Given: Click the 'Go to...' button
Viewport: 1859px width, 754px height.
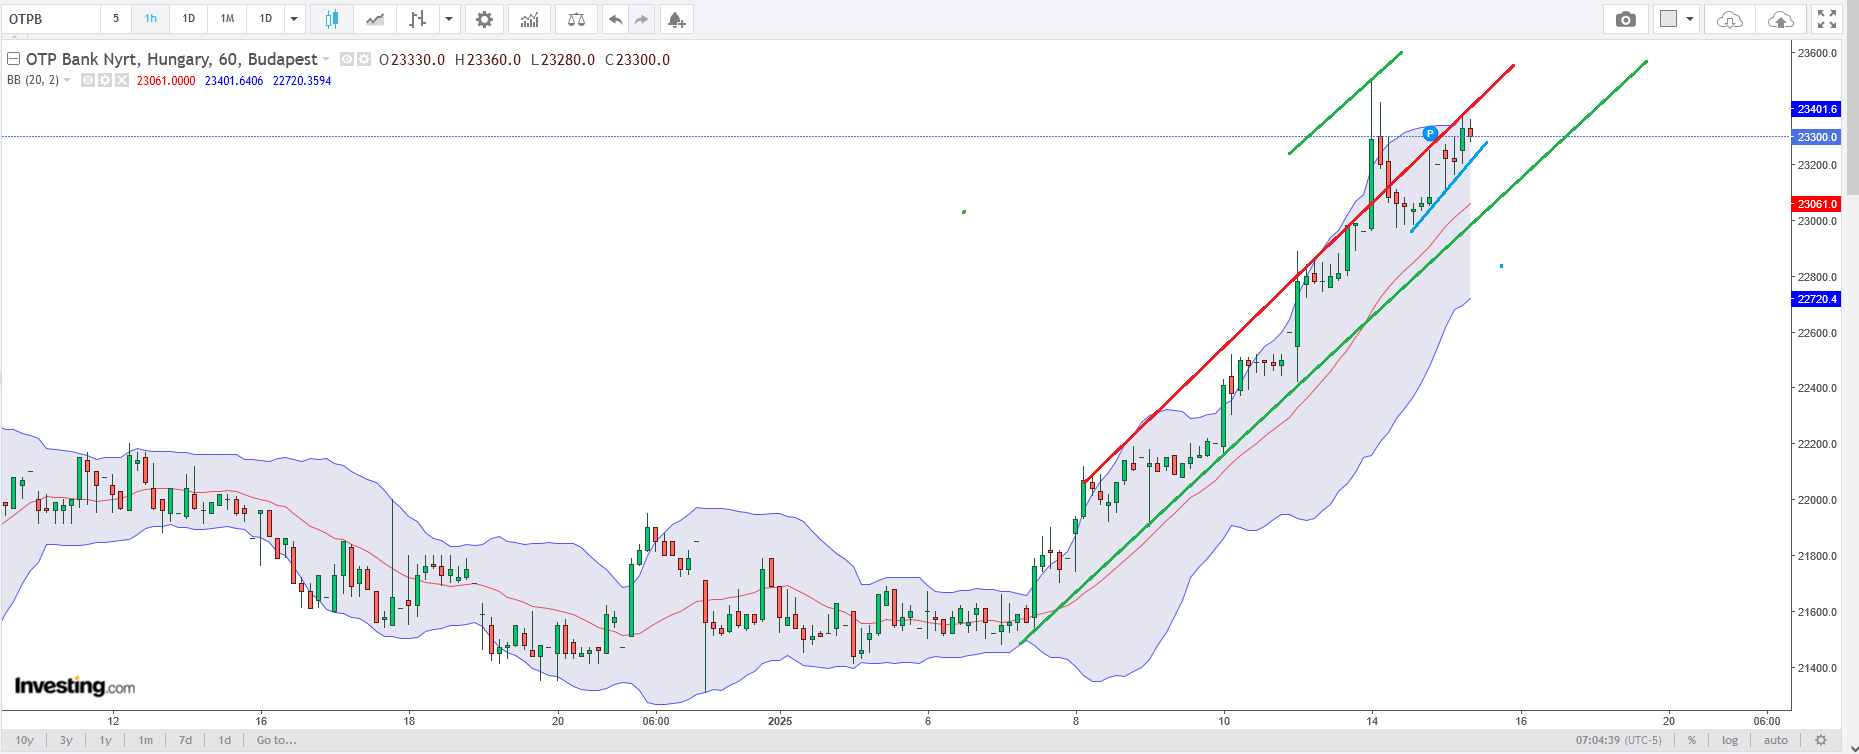Looking at the screenshot, I should tap(276, 740).
